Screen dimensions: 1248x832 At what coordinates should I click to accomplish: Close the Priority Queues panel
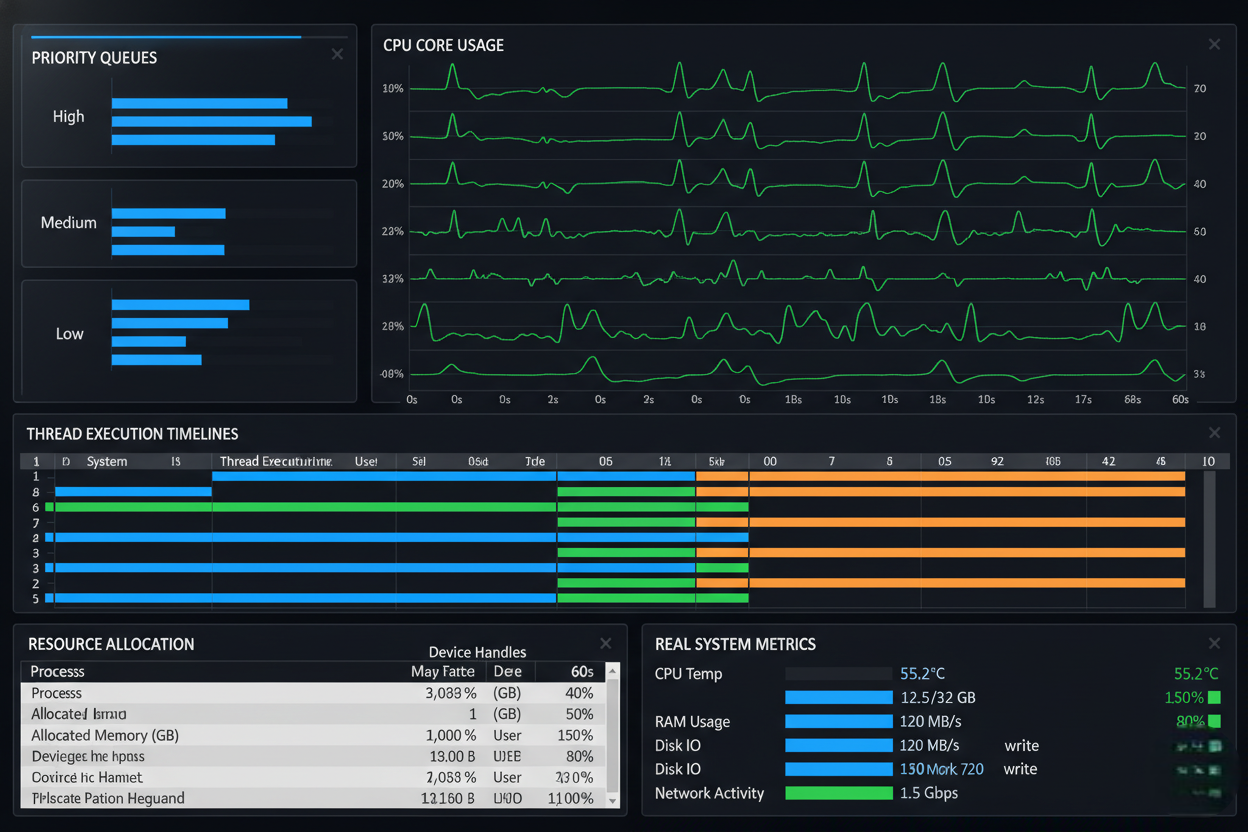pos(337,54)
